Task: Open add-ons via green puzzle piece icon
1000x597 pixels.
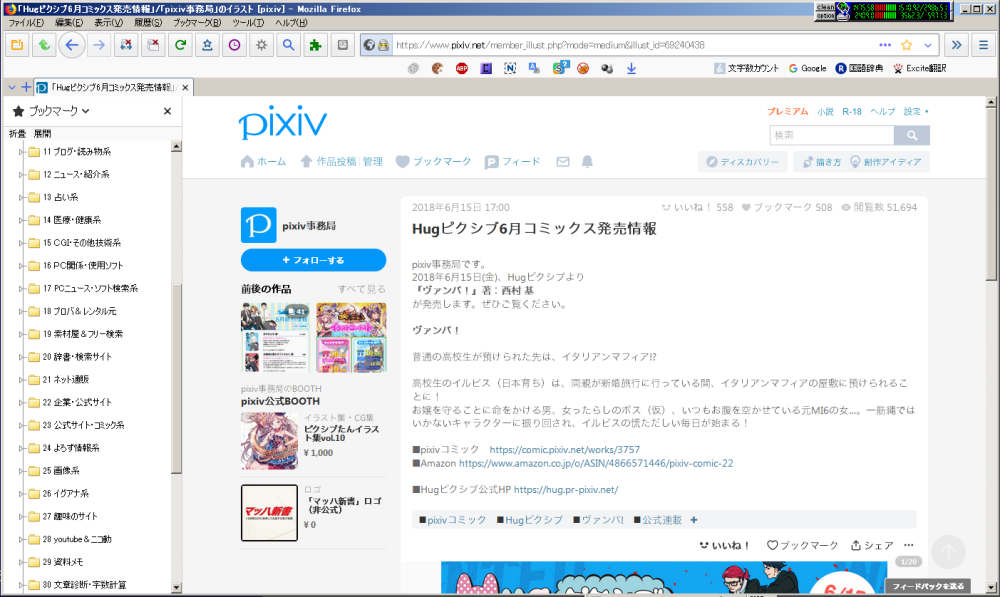Action: [316, 45]
